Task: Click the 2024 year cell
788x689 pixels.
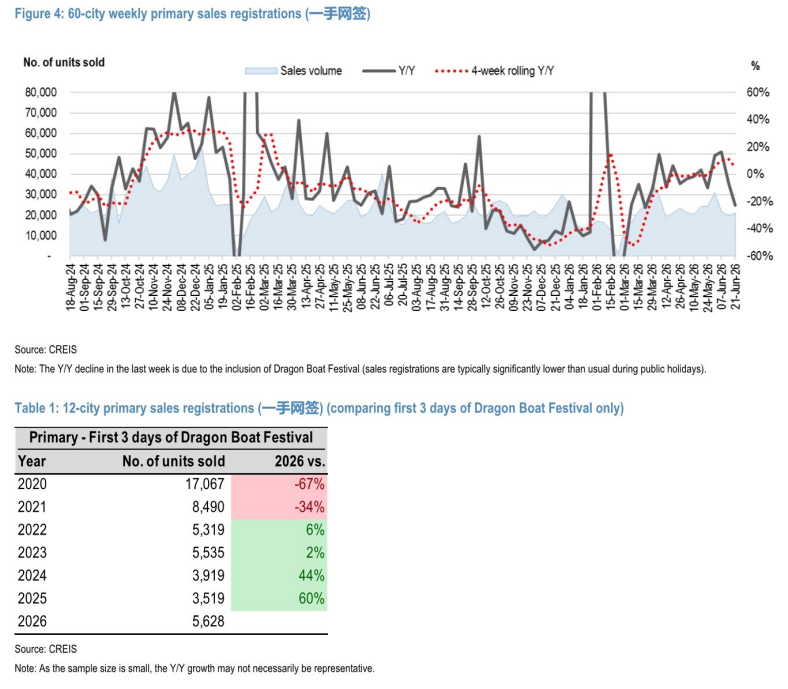Action: click(x=32, y=575)
